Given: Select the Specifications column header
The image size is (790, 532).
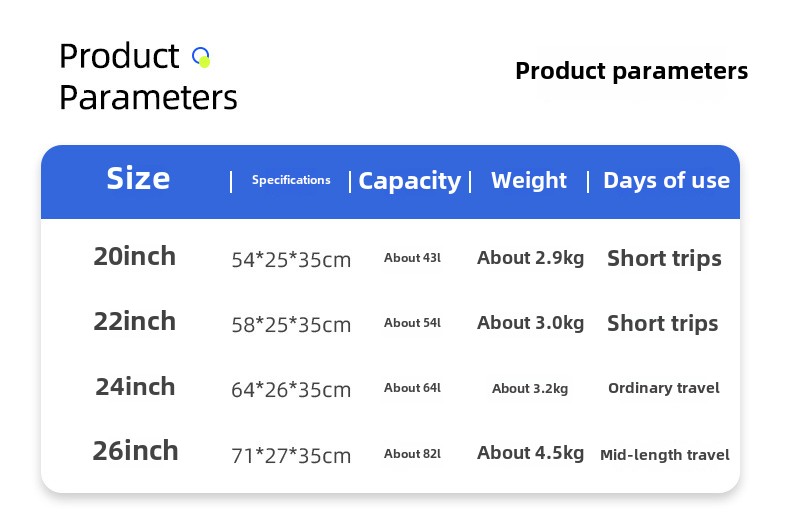Looking at the screenshot, I should [291, 180].
